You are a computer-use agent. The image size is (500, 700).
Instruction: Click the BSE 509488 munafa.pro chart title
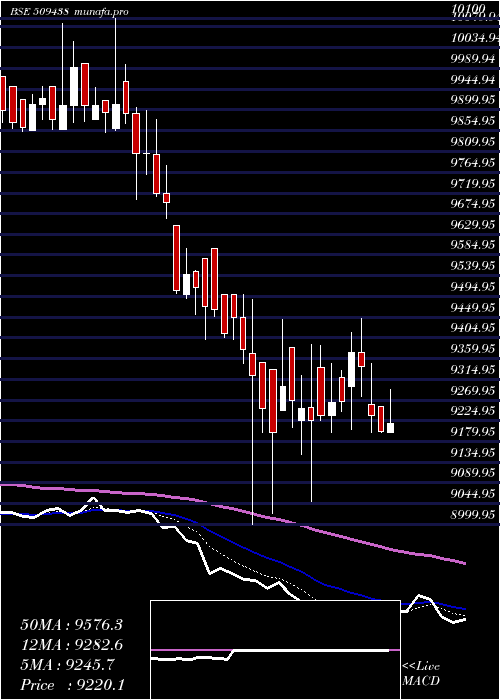[x=70, y=12]
